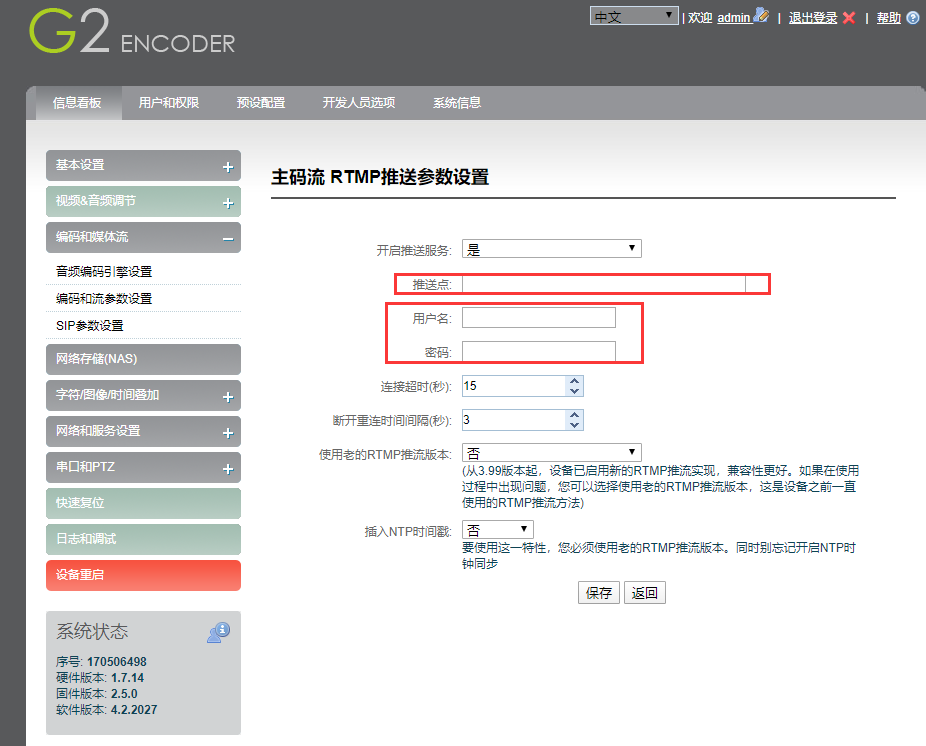Open 日志和调试 section
This screenshot has width=926, height=746.
(144, 539)
